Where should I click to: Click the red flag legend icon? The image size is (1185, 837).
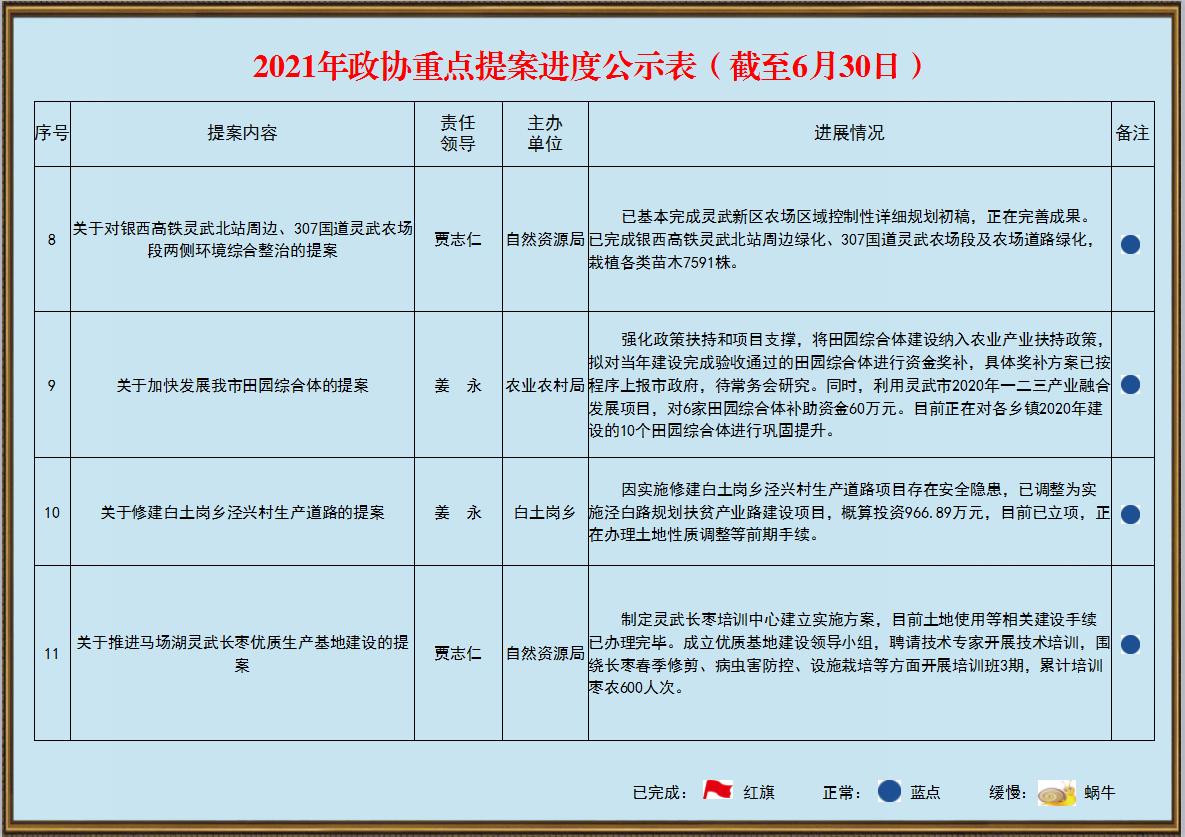point(717,790)
